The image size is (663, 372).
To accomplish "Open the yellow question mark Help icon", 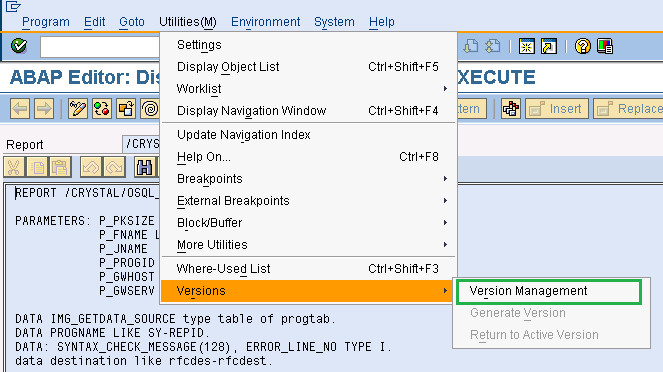I will coord(583,46).
